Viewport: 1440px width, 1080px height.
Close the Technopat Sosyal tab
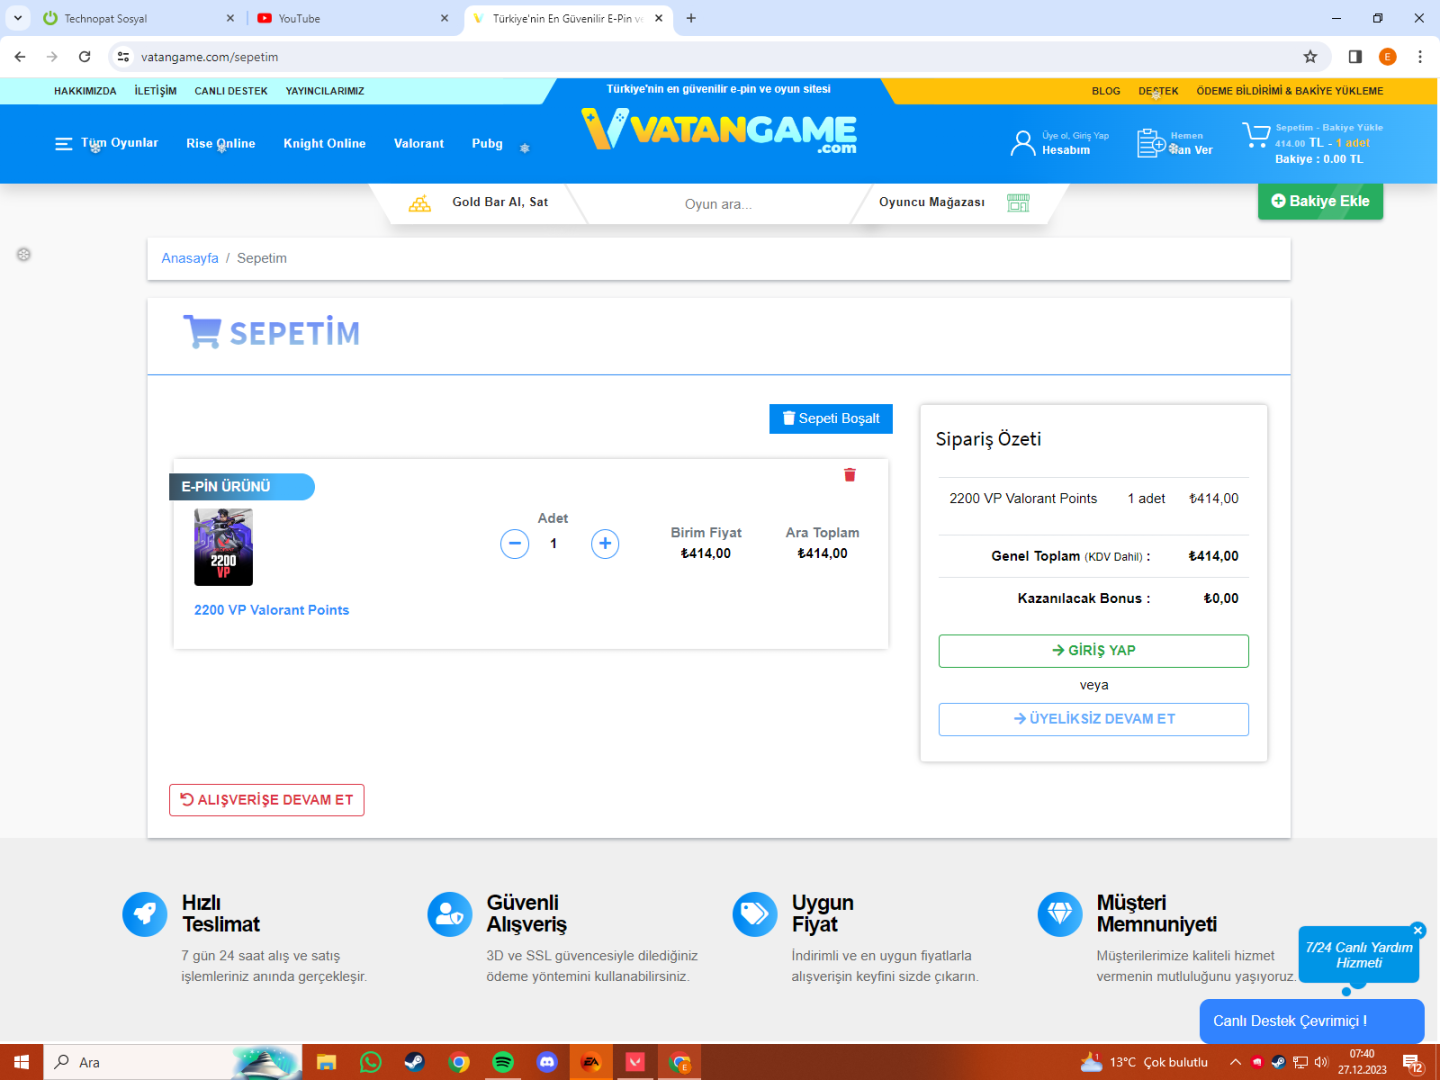pyautogui.click(x=230, y=18)
